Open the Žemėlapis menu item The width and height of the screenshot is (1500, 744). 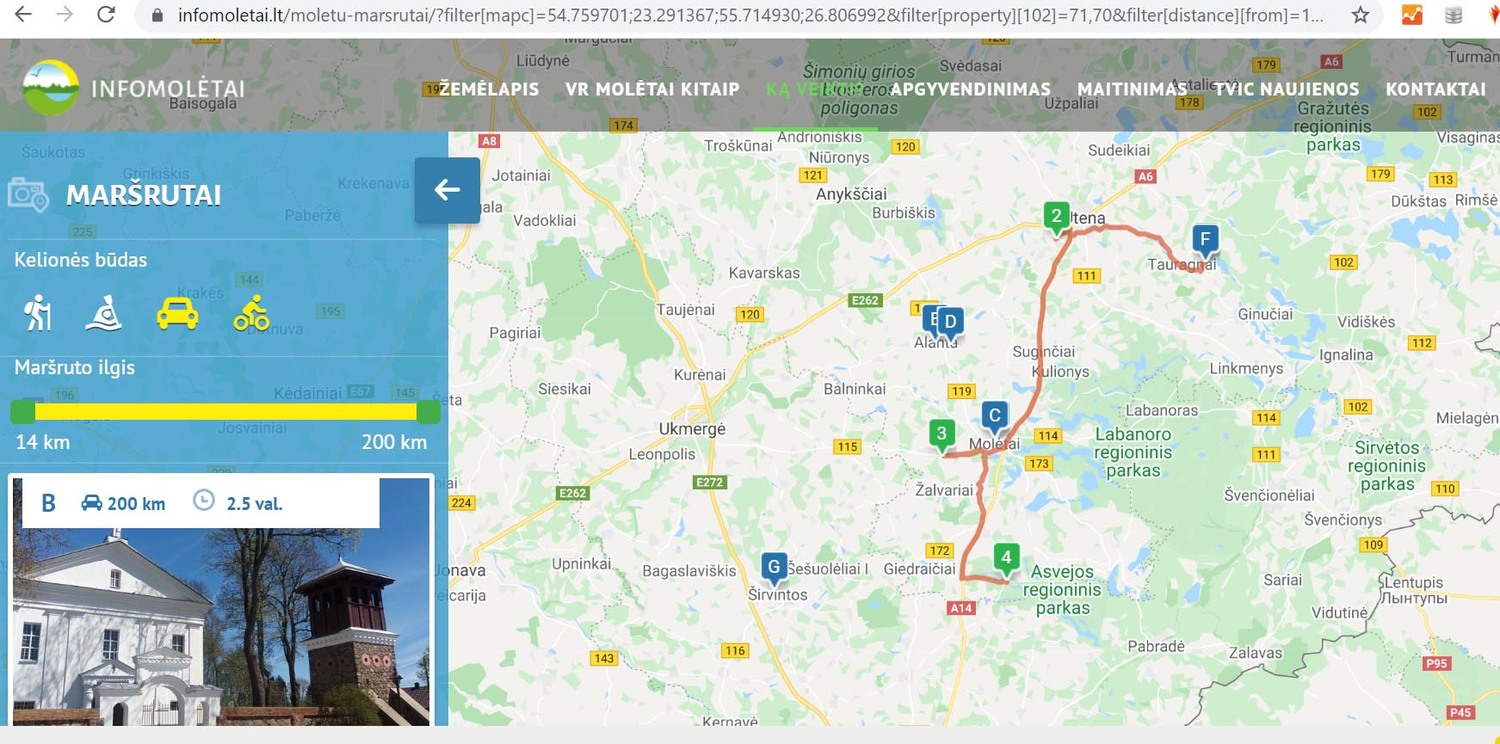489,89
